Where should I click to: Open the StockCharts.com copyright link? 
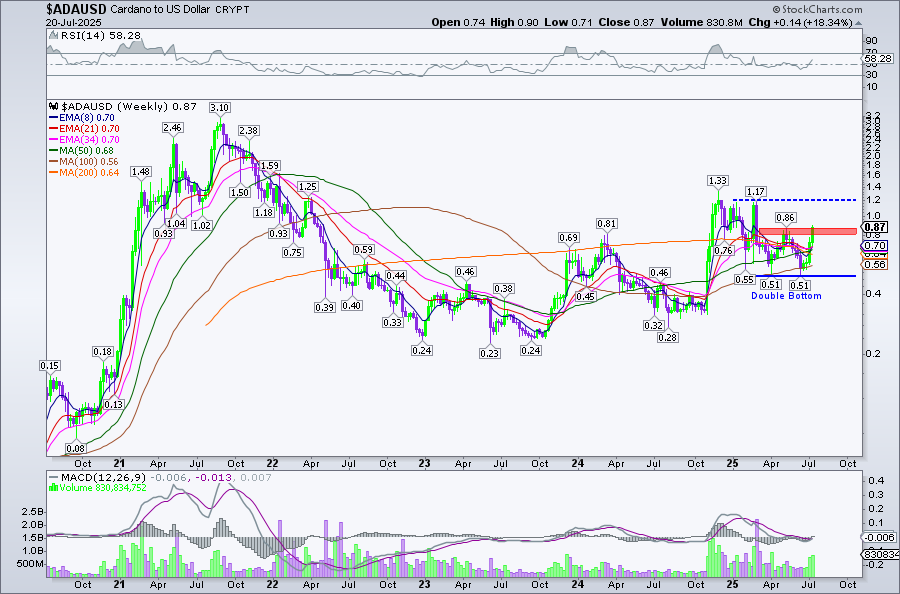click(x=817, y=9)
